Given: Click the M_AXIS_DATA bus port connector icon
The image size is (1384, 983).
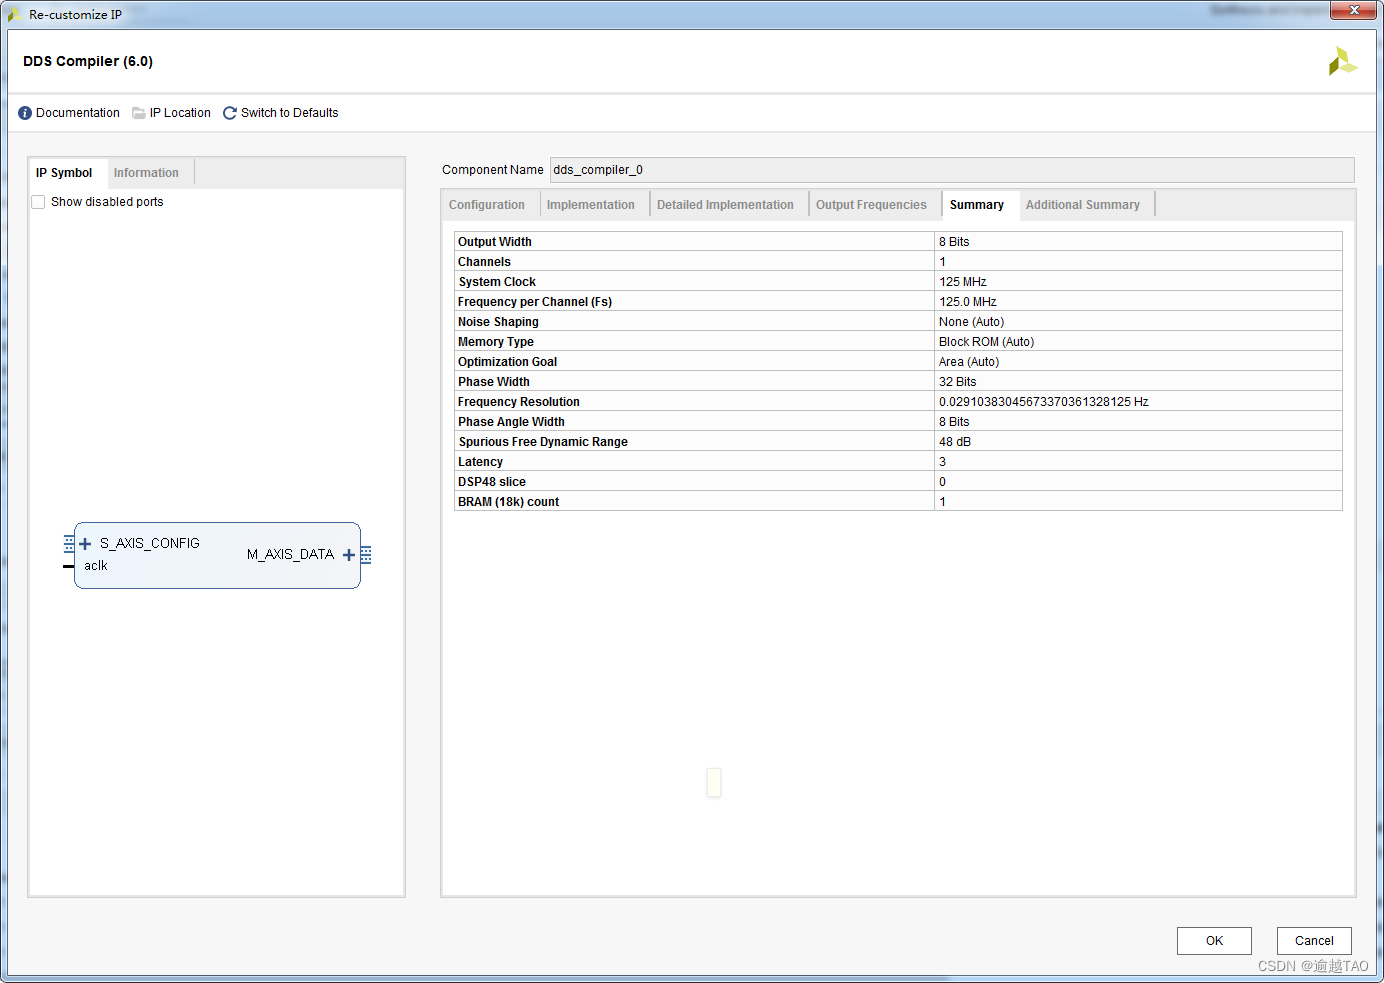Looking at the screenshot, I should pos(366,555).
